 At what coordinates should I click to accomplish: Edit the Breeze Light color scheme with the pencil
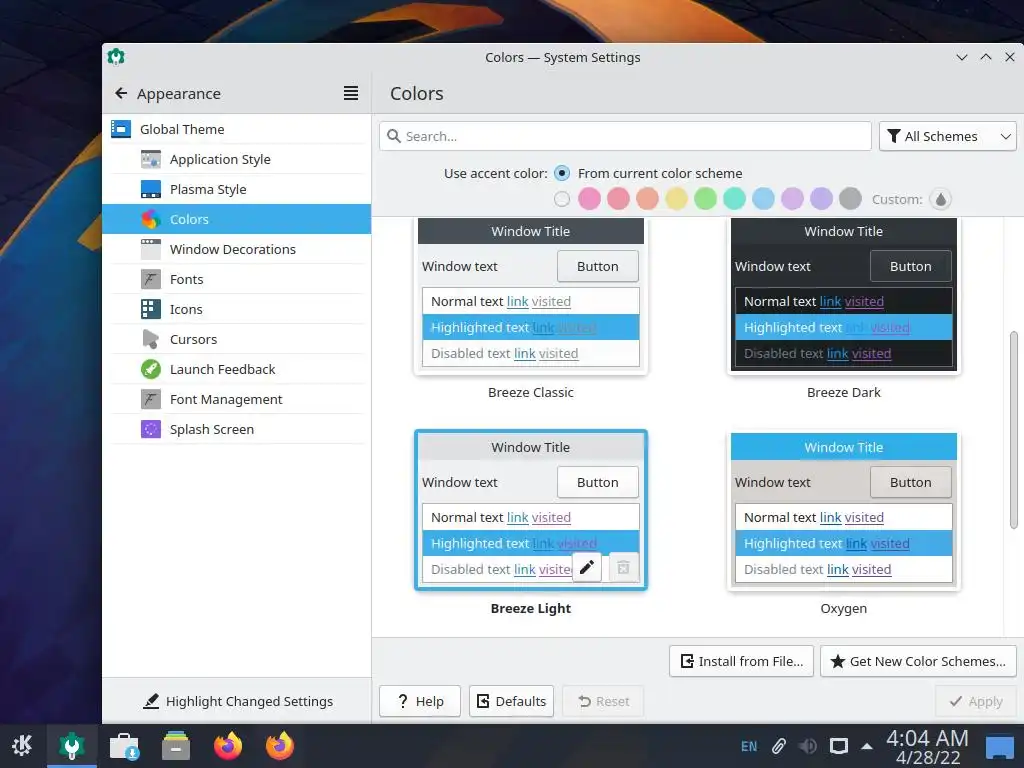click(x=586, y=568)
